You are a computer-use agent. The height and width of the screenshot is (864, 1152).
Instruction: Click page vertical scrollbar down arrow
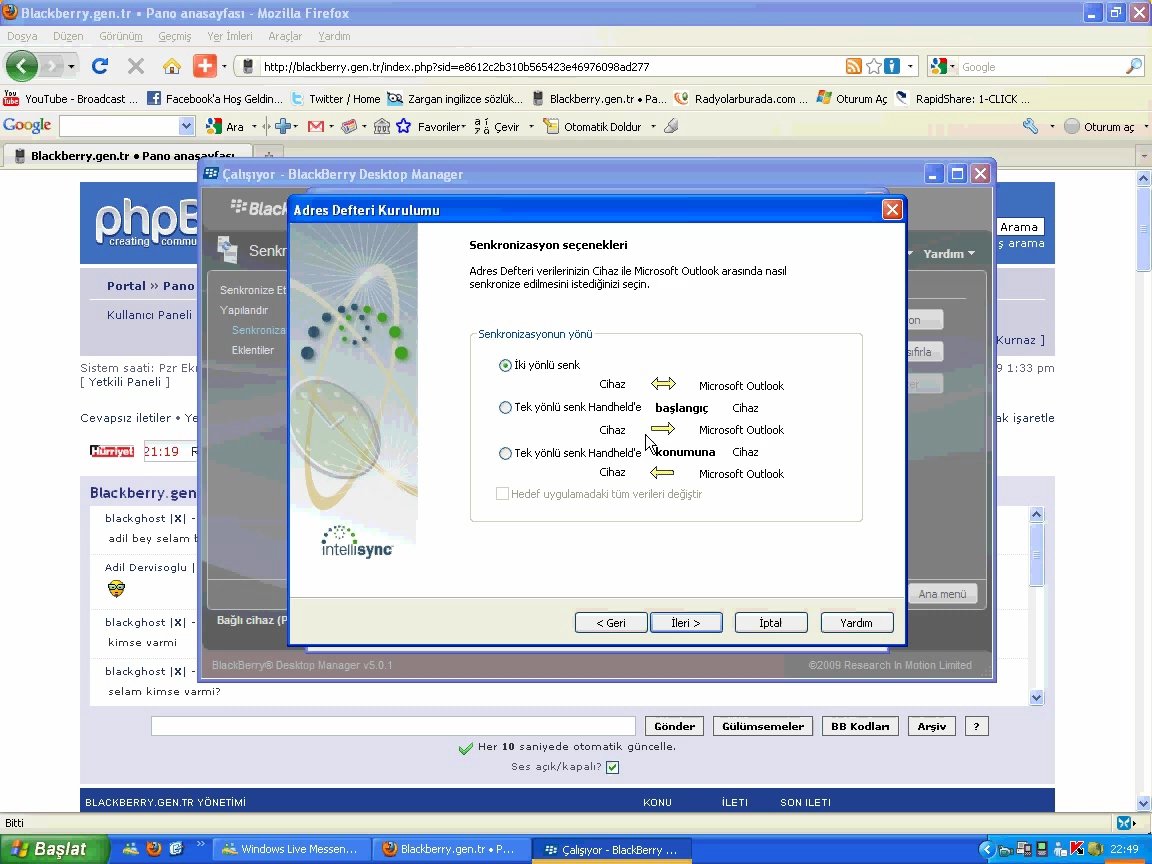click(x=1144, y=803)
